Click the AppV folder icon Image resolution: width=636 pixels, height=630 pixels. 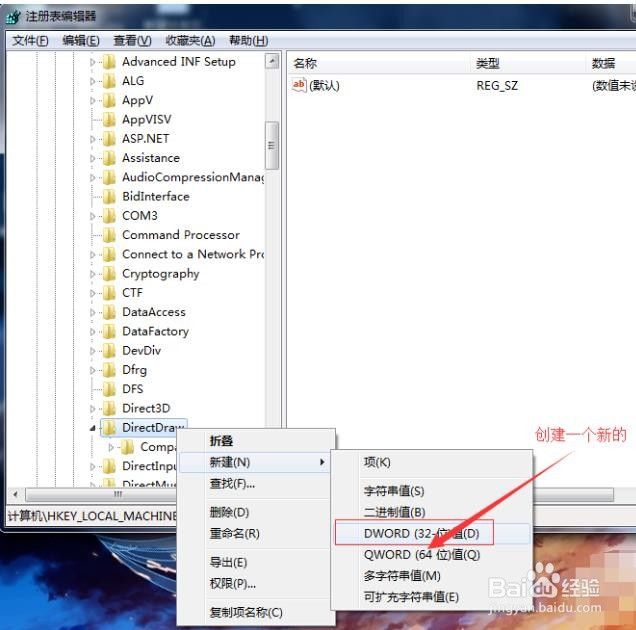(x=109, y=100)
